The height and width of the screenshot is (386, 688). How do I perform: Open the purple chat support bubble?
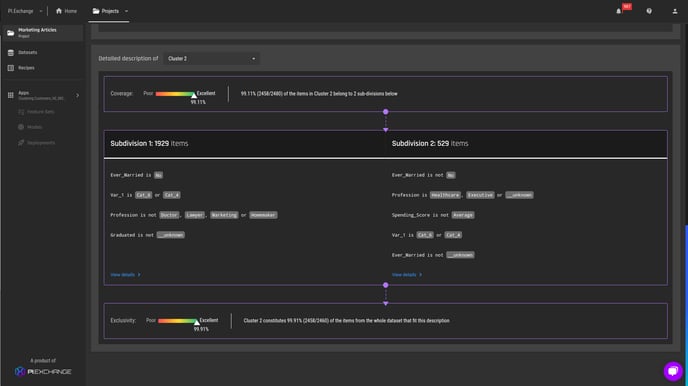tap(673, 371)
